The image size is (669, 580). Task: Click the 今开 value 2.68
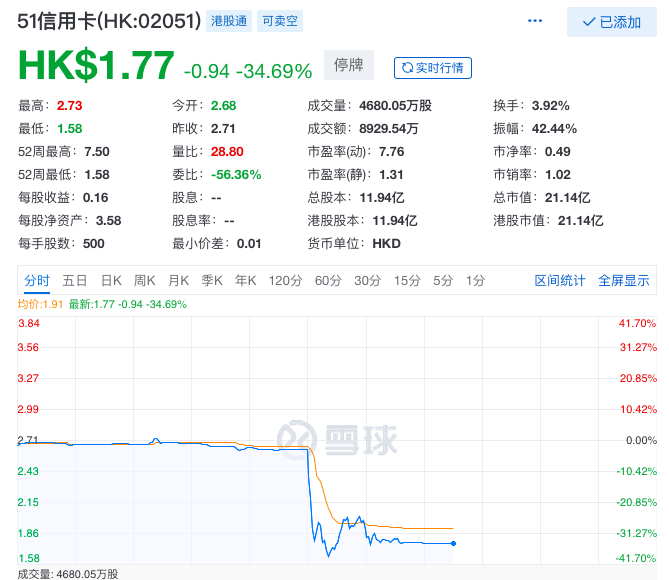click(223, 105)
